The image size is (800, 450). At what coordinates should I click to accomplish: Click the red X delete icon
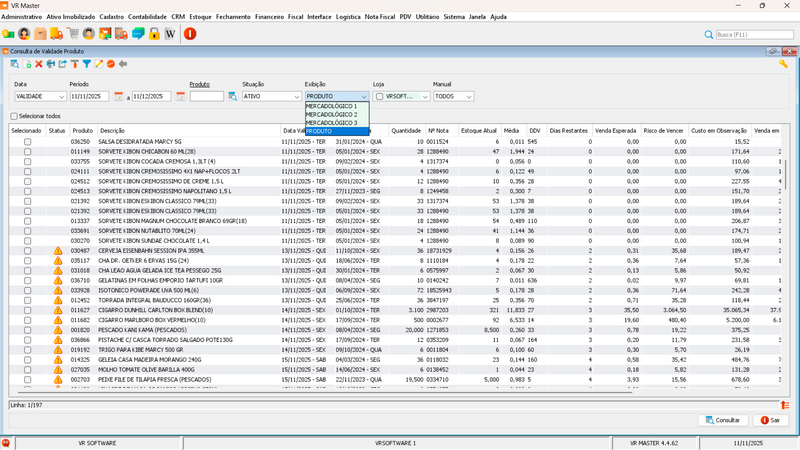39,64
